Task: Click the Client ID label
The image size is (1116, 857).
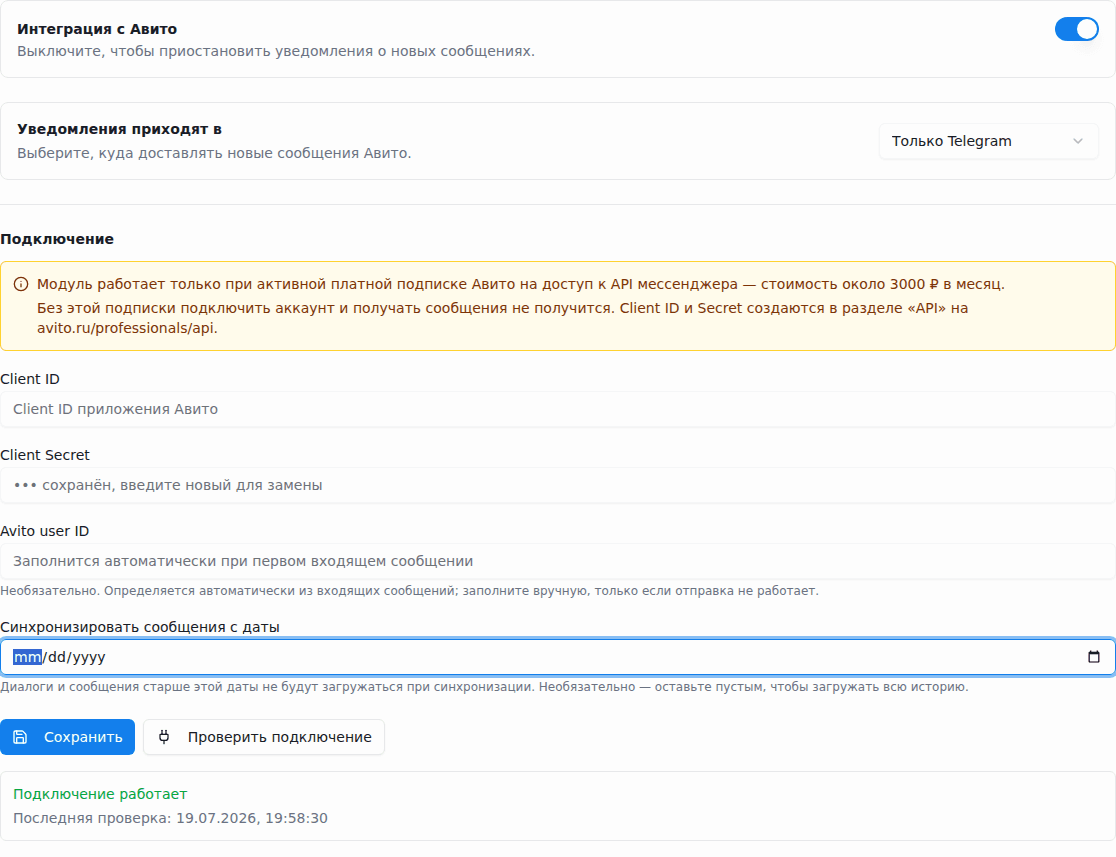Action: (30, 379)
